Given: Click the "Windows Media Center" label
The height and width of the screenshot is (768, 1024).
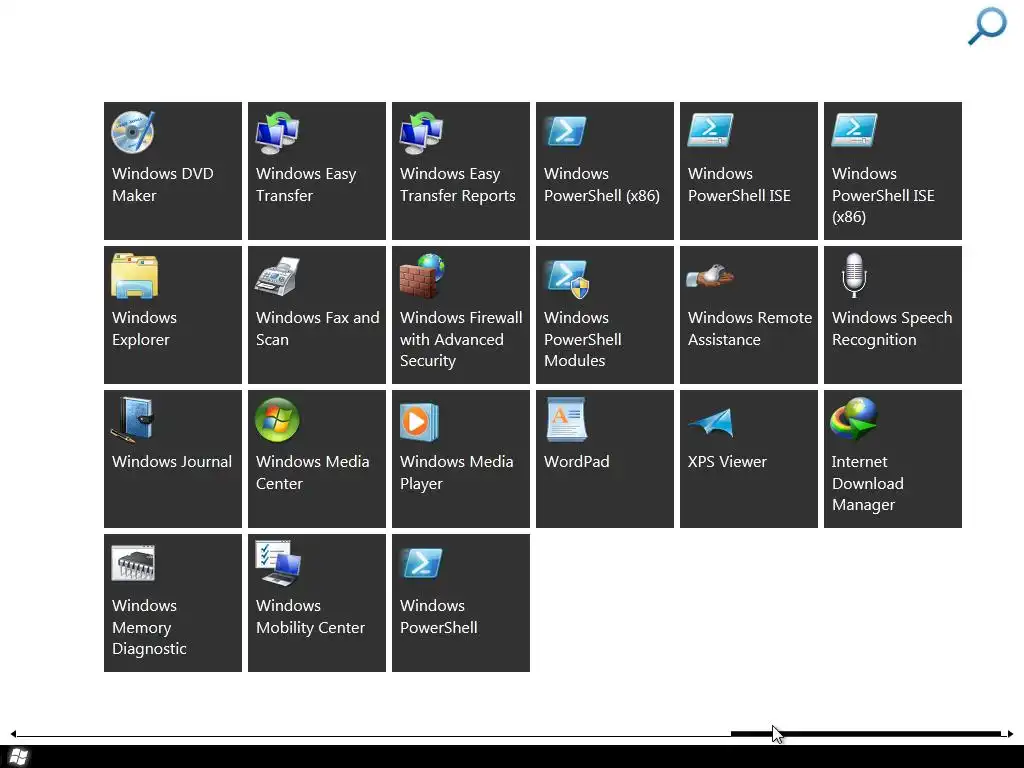Looking at the screenshot, I should pos(313,473).
